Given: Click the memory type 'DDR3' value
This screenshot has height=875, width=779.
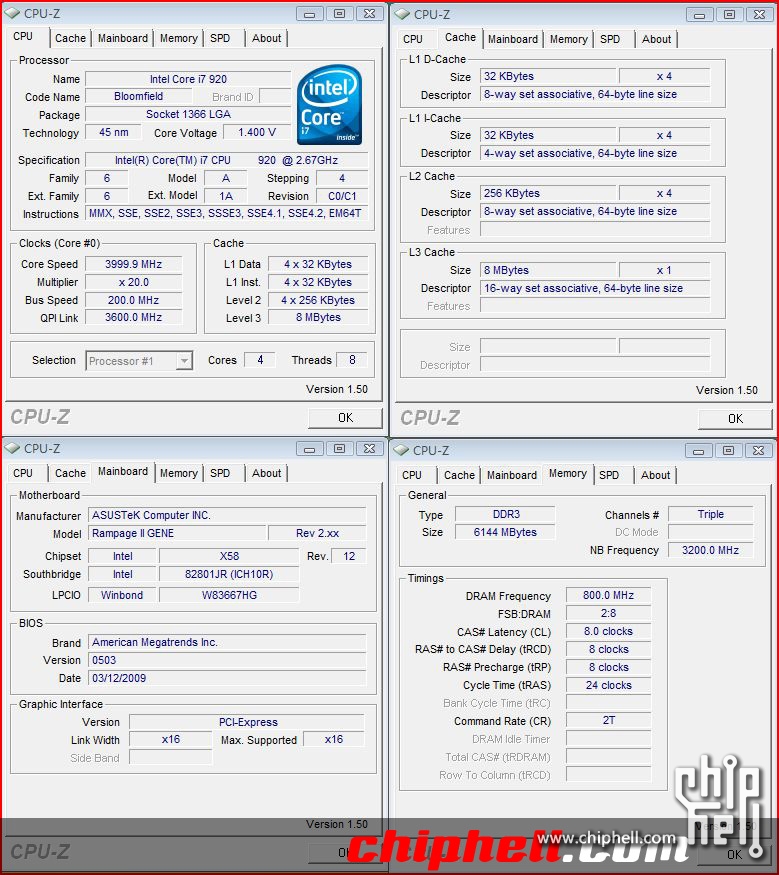Looking at the screenshot, I should point(506,514).
